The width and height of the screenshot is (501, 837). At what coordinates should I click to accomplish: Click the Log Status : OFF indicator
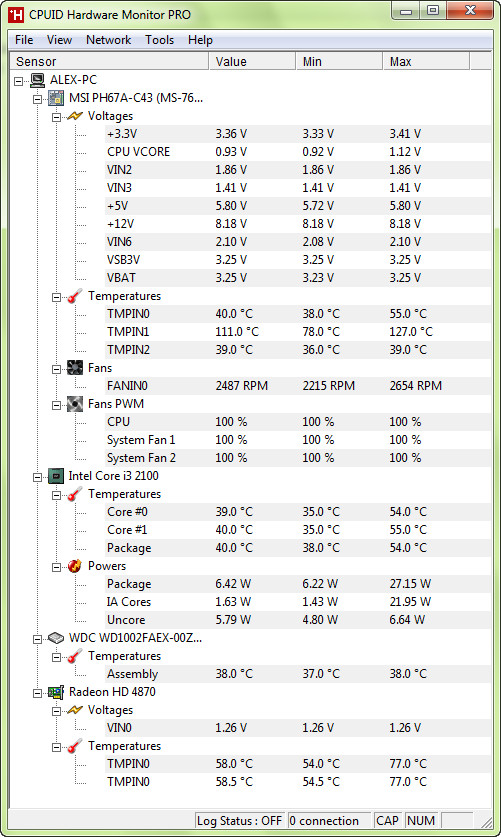pos(240,820)
